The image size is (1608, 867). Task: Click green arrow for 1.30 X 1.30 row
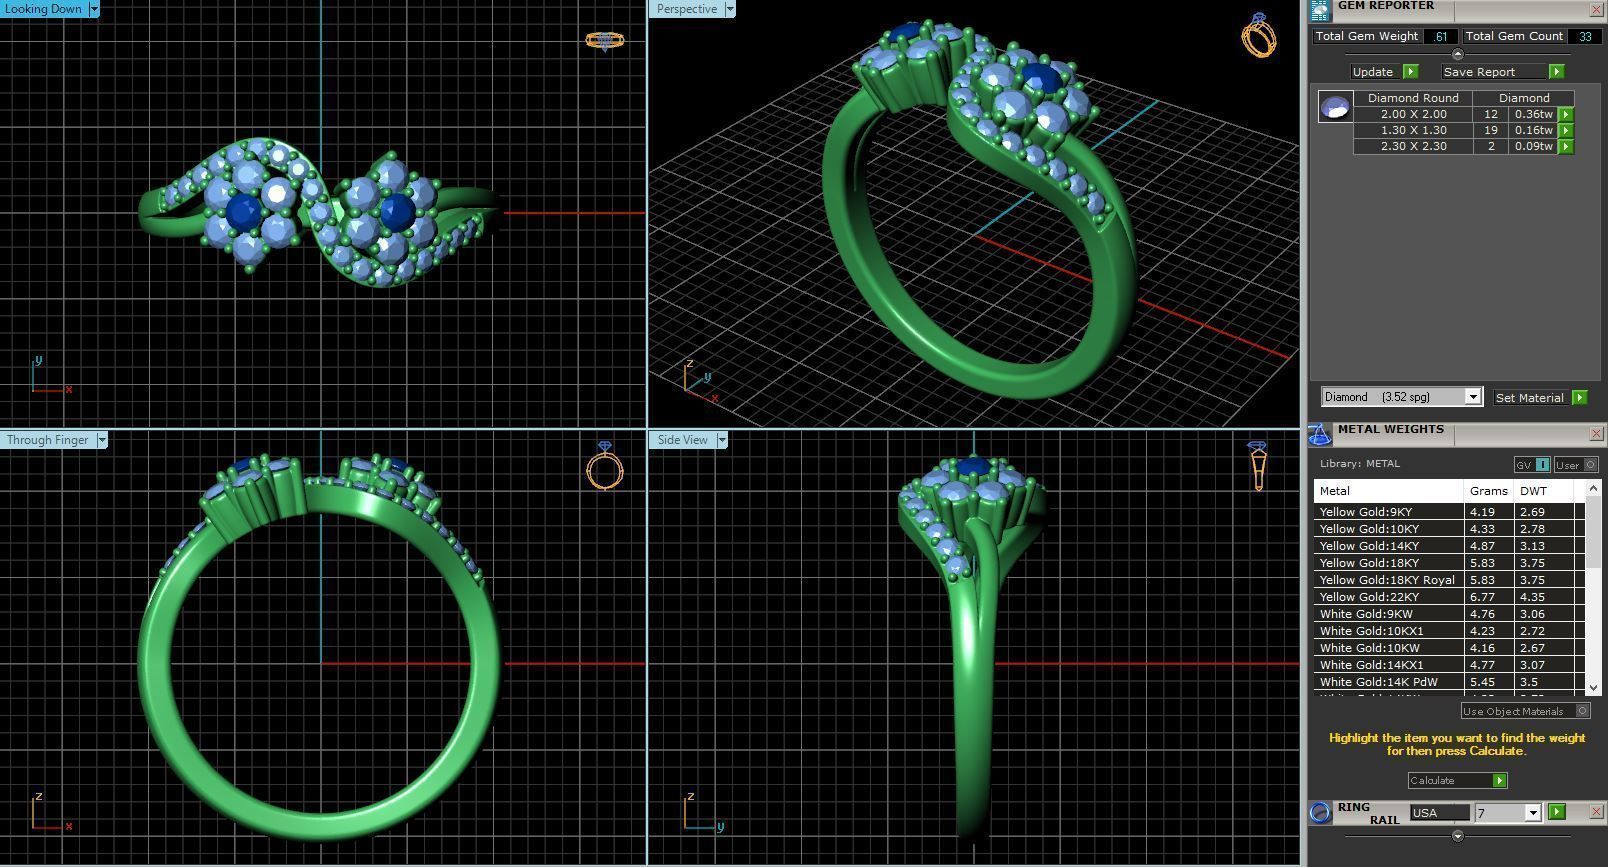(x=1566, y=130)
